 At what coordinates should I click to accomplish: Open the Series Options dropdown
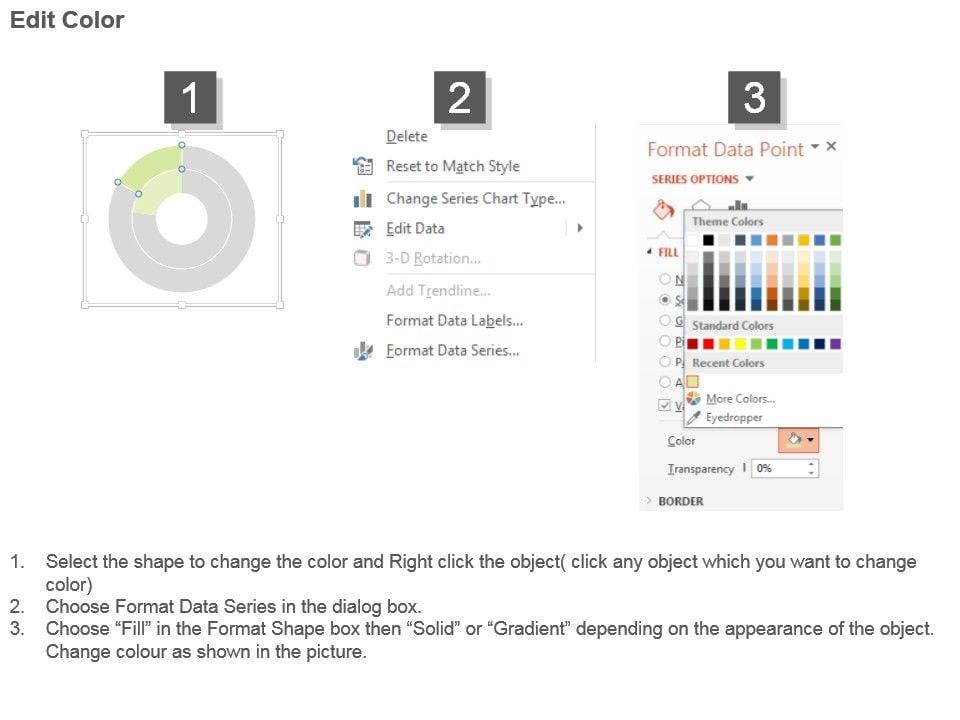750,180
